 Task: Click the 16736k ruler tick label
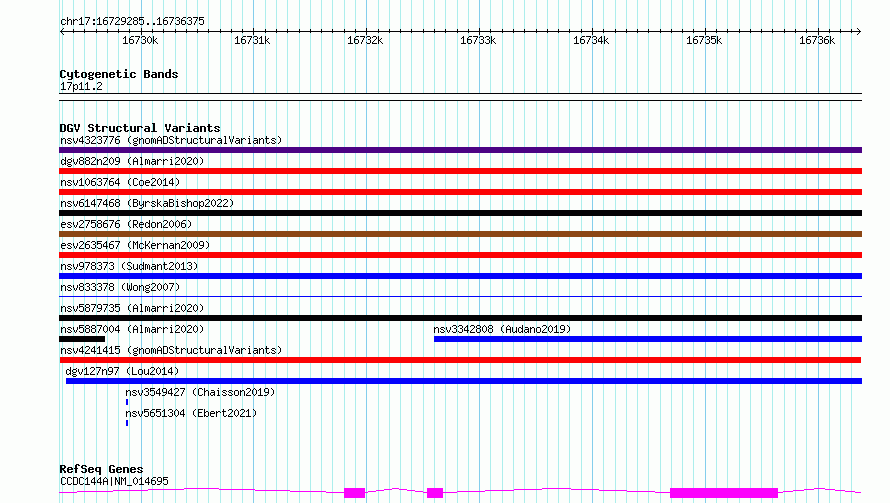click(817, 40)
